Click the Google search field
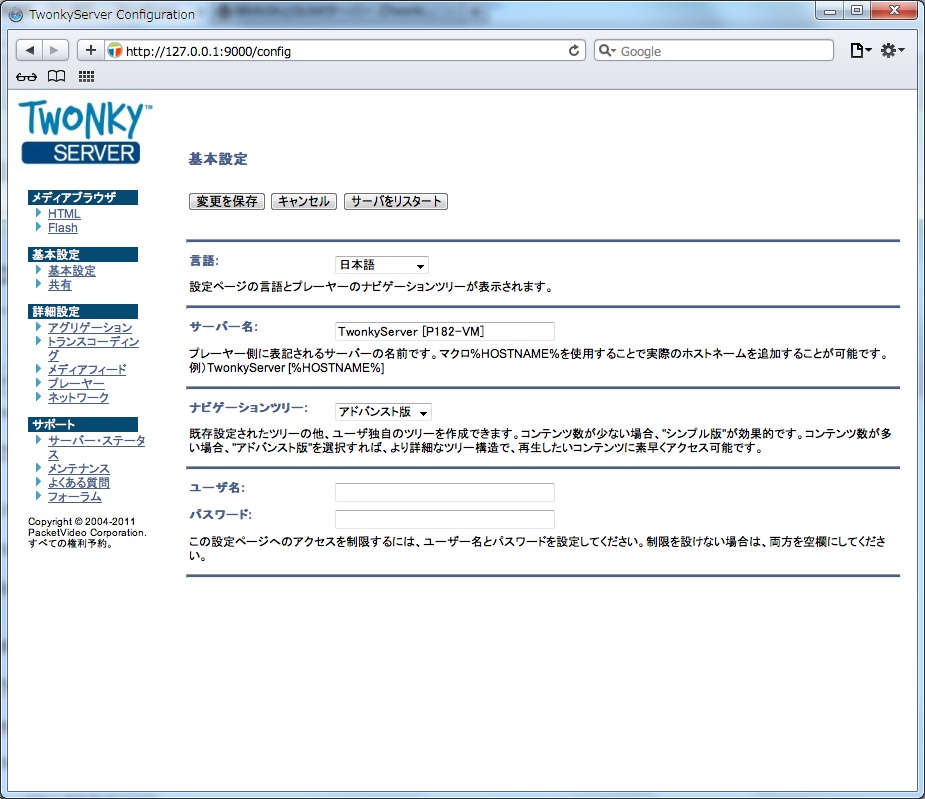This screenshot has height=799, width=925. point(714,51)
